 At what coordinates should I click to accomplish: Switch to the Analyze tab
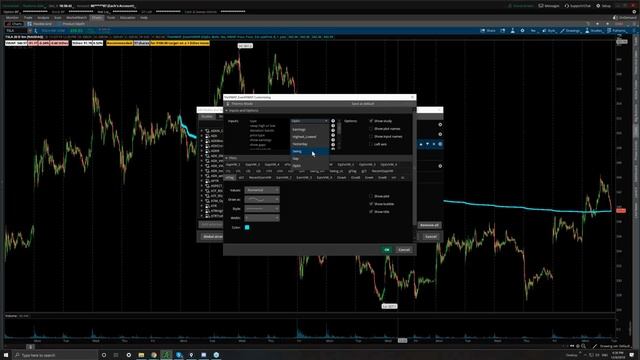pyautogui.click(x=43, y=18)
